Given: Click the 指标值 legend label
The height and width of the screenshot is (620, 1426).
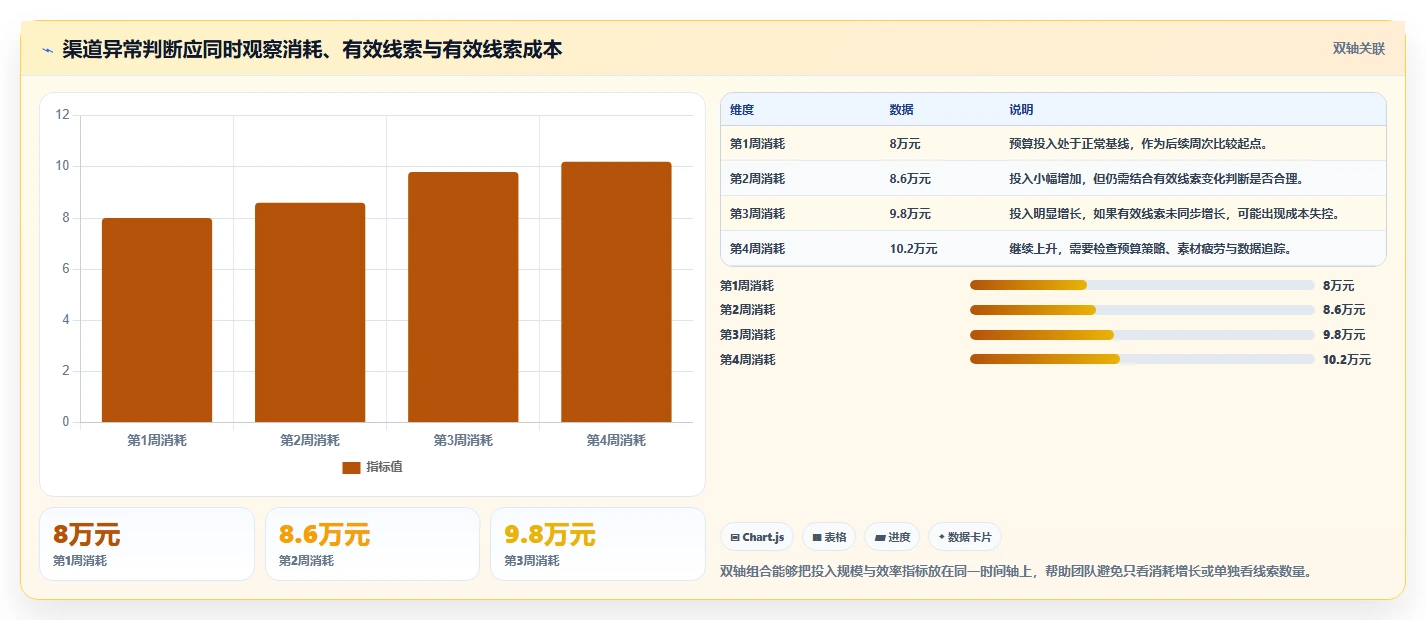Looking at the screenshot, I should [x=384, y=467].
